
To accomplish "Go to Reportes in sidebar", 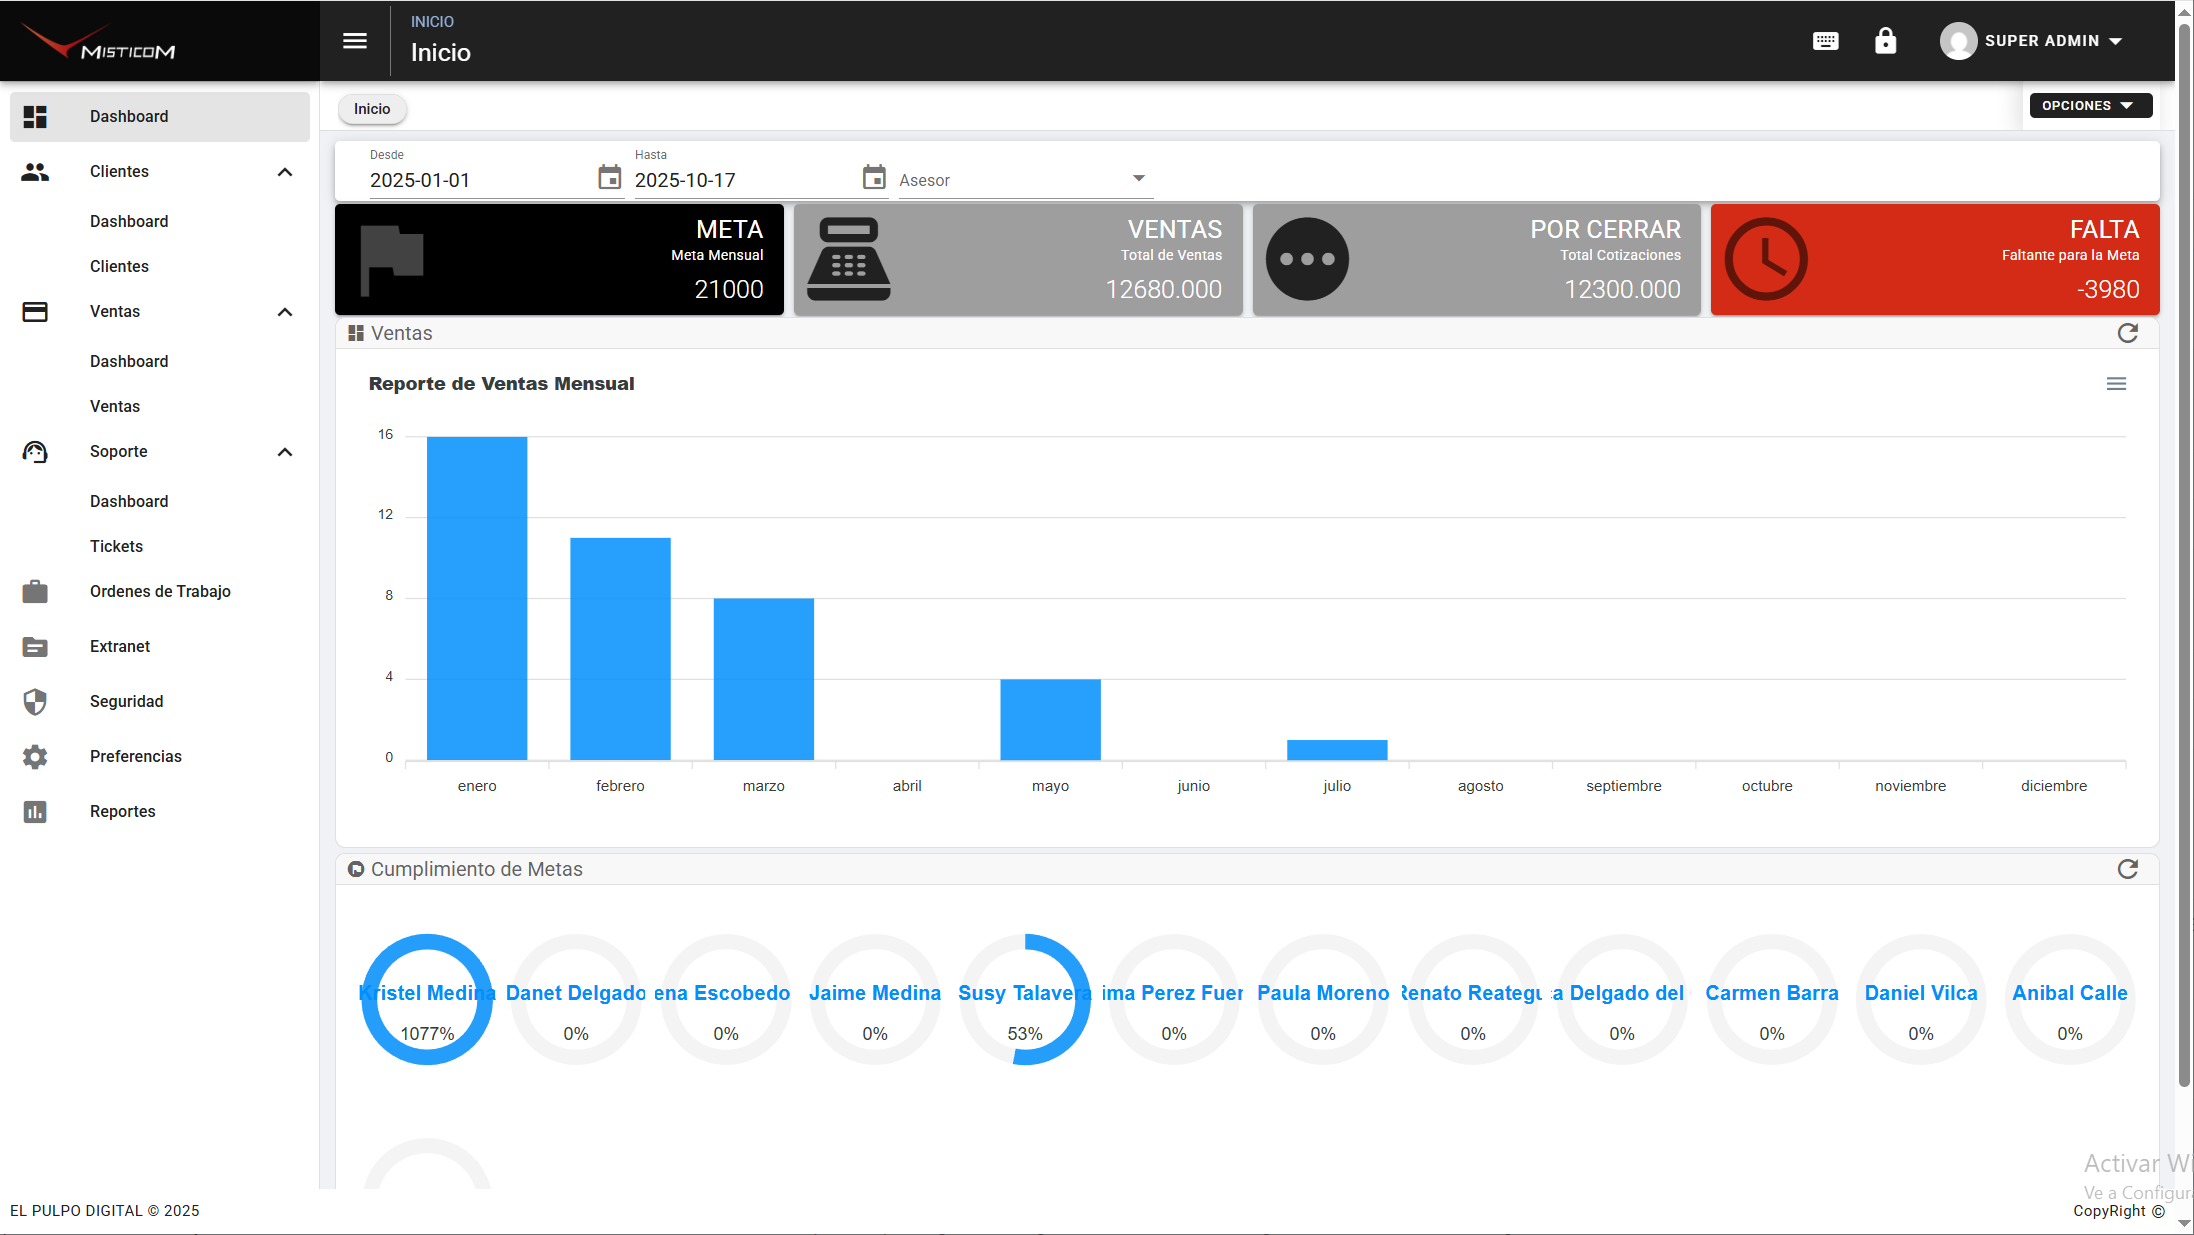I will pos(122,811).
